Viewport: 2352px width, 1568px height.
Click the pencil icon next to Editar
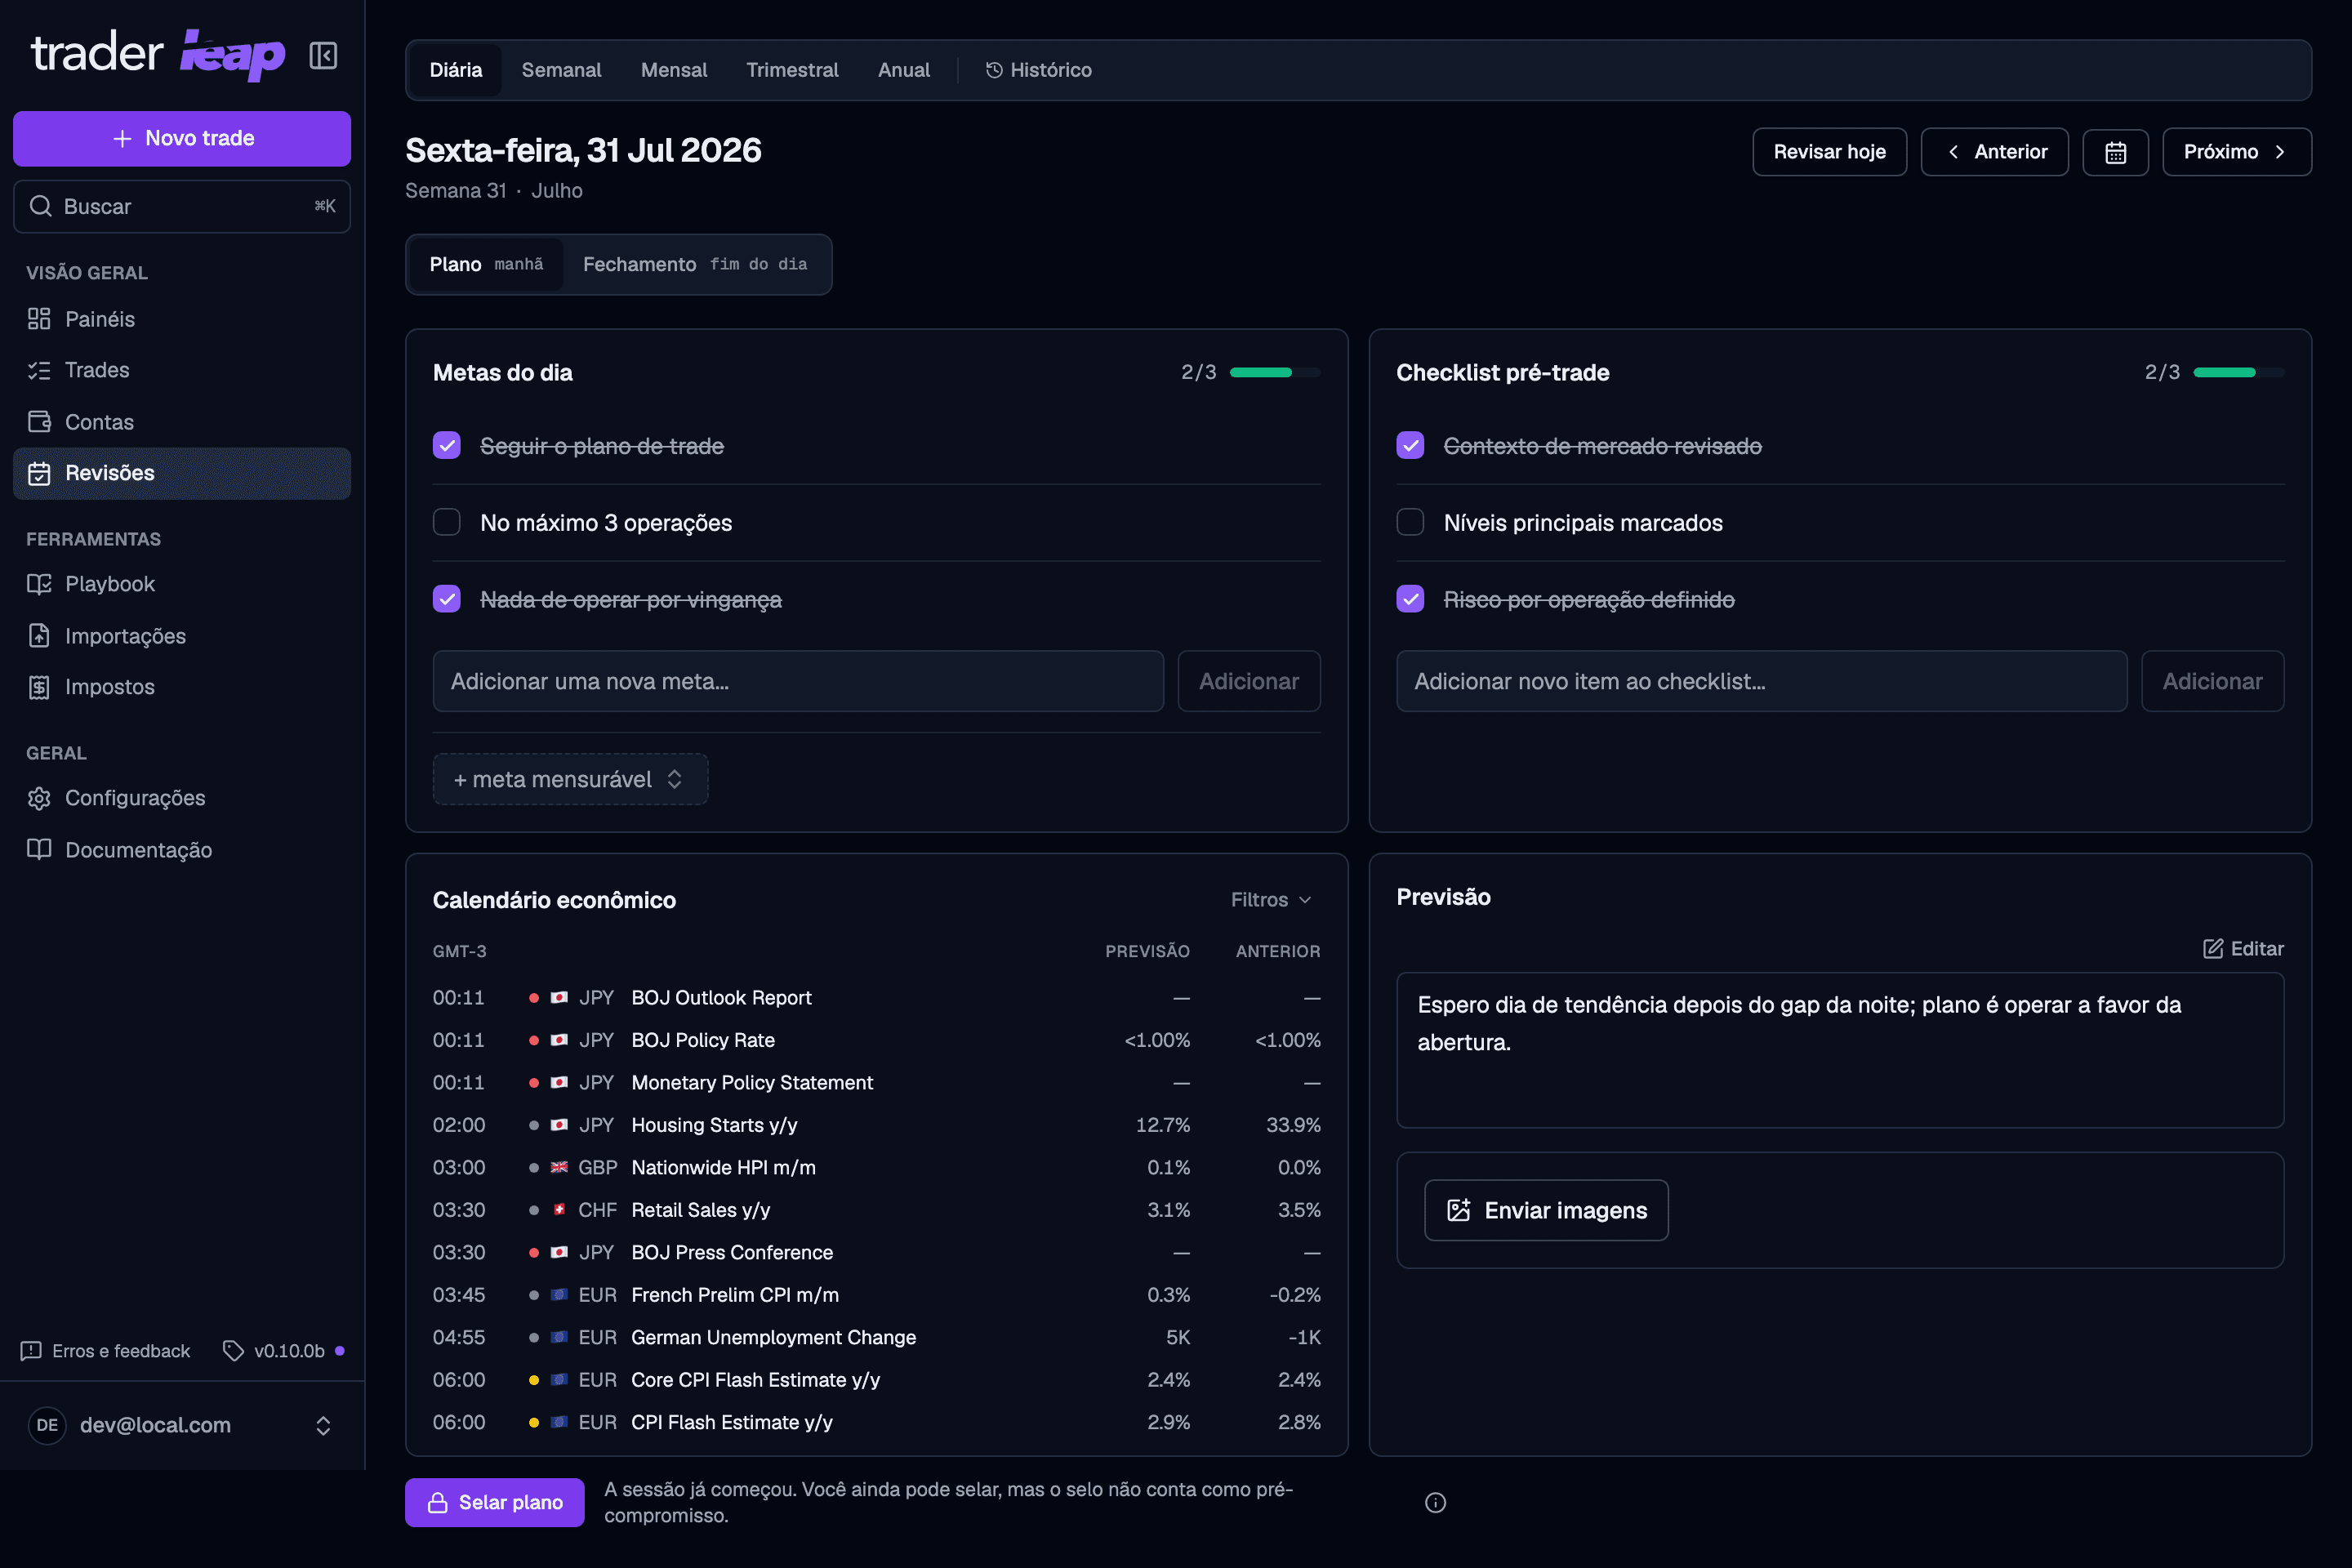coord(2213,948)
